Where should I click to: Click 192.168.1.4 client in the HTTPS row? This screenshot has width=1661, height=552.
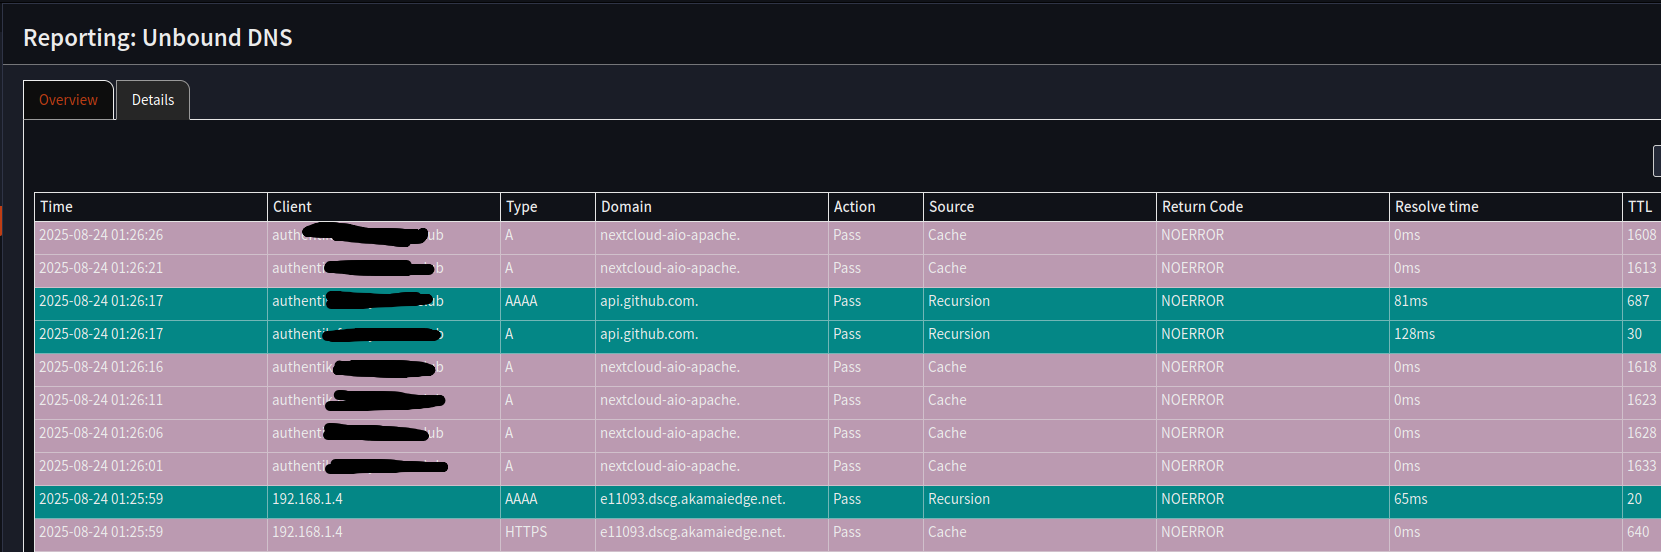307,532
